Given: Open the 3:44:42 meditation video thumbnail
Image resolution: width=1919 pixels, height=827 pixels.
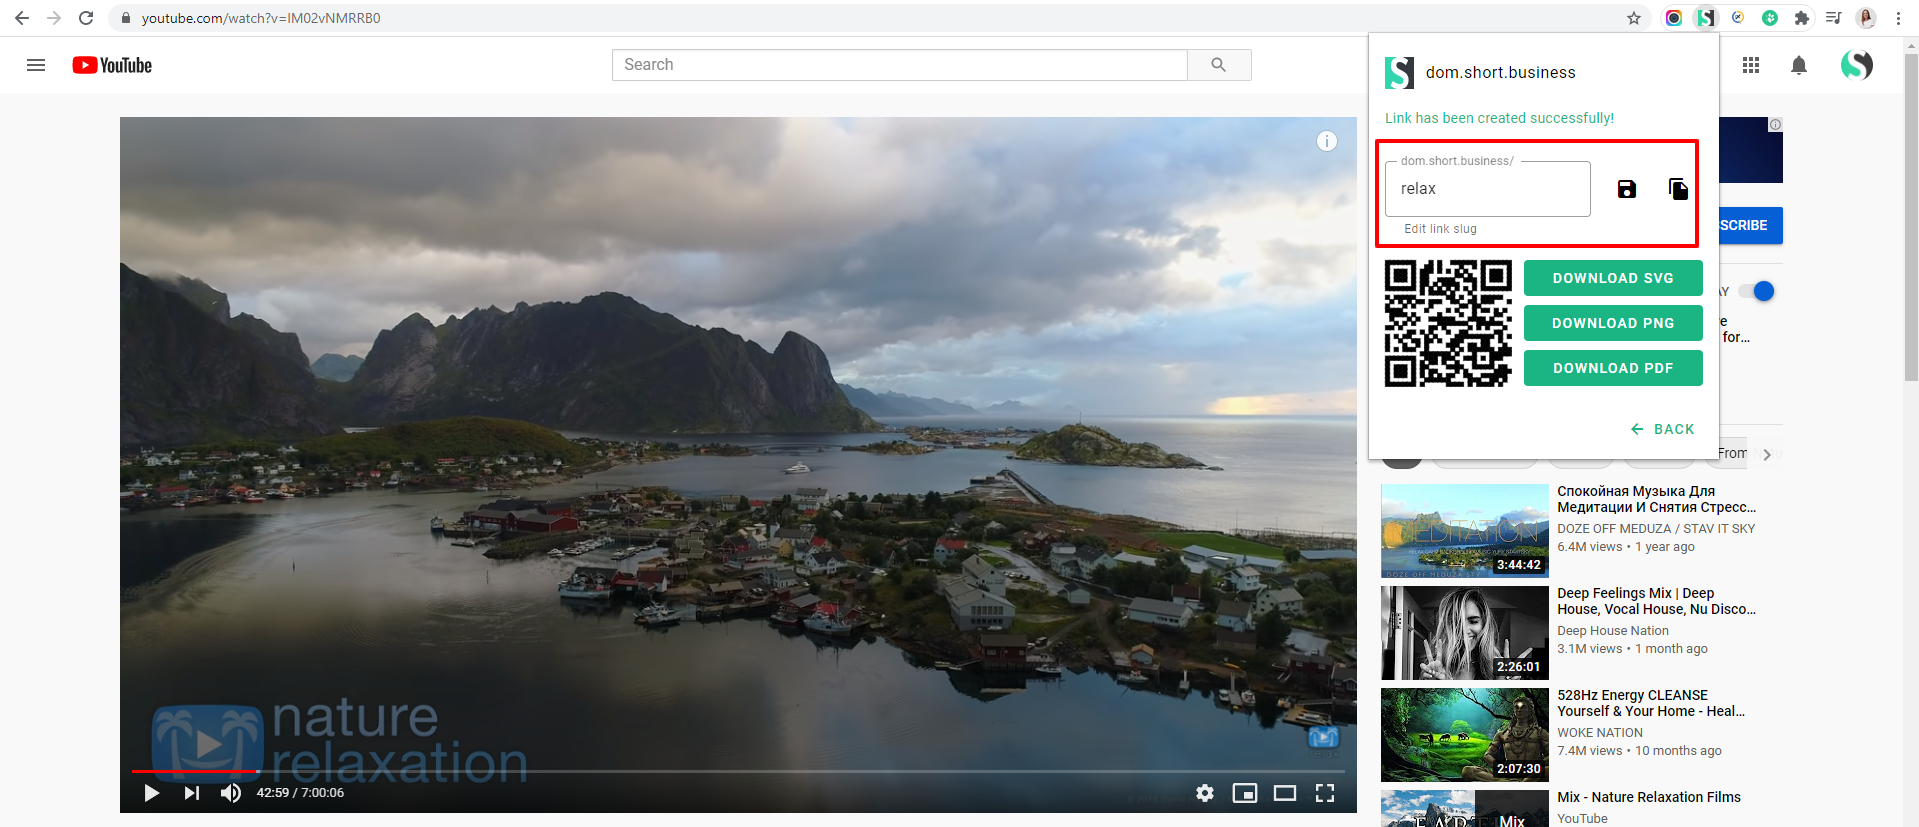Looking at the screenshot, I should 1465,531.
